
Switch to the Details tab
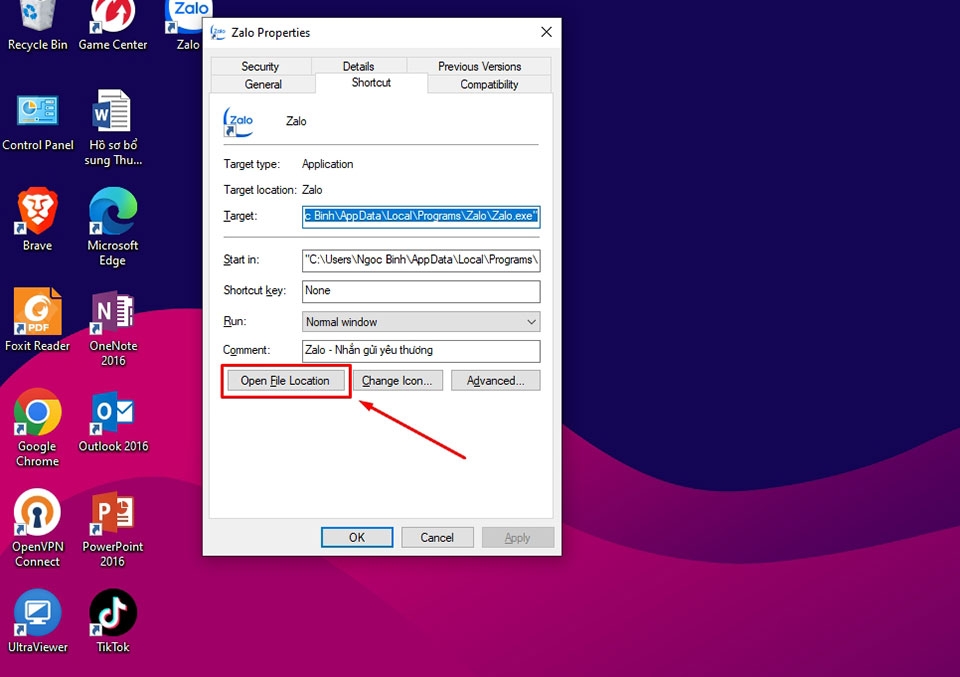pos(358,66)
